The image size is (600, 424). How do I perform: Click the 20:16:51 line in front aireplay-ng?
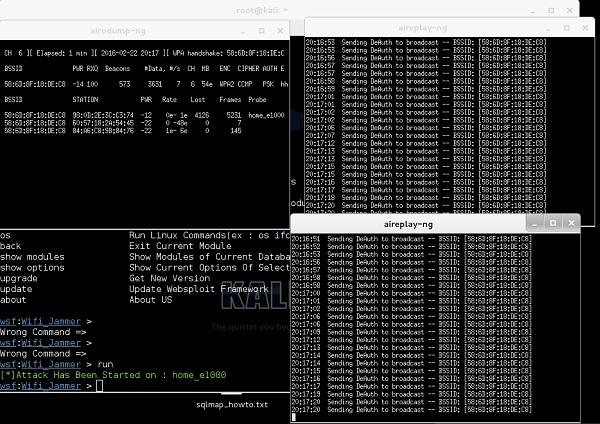click(411, 239)
